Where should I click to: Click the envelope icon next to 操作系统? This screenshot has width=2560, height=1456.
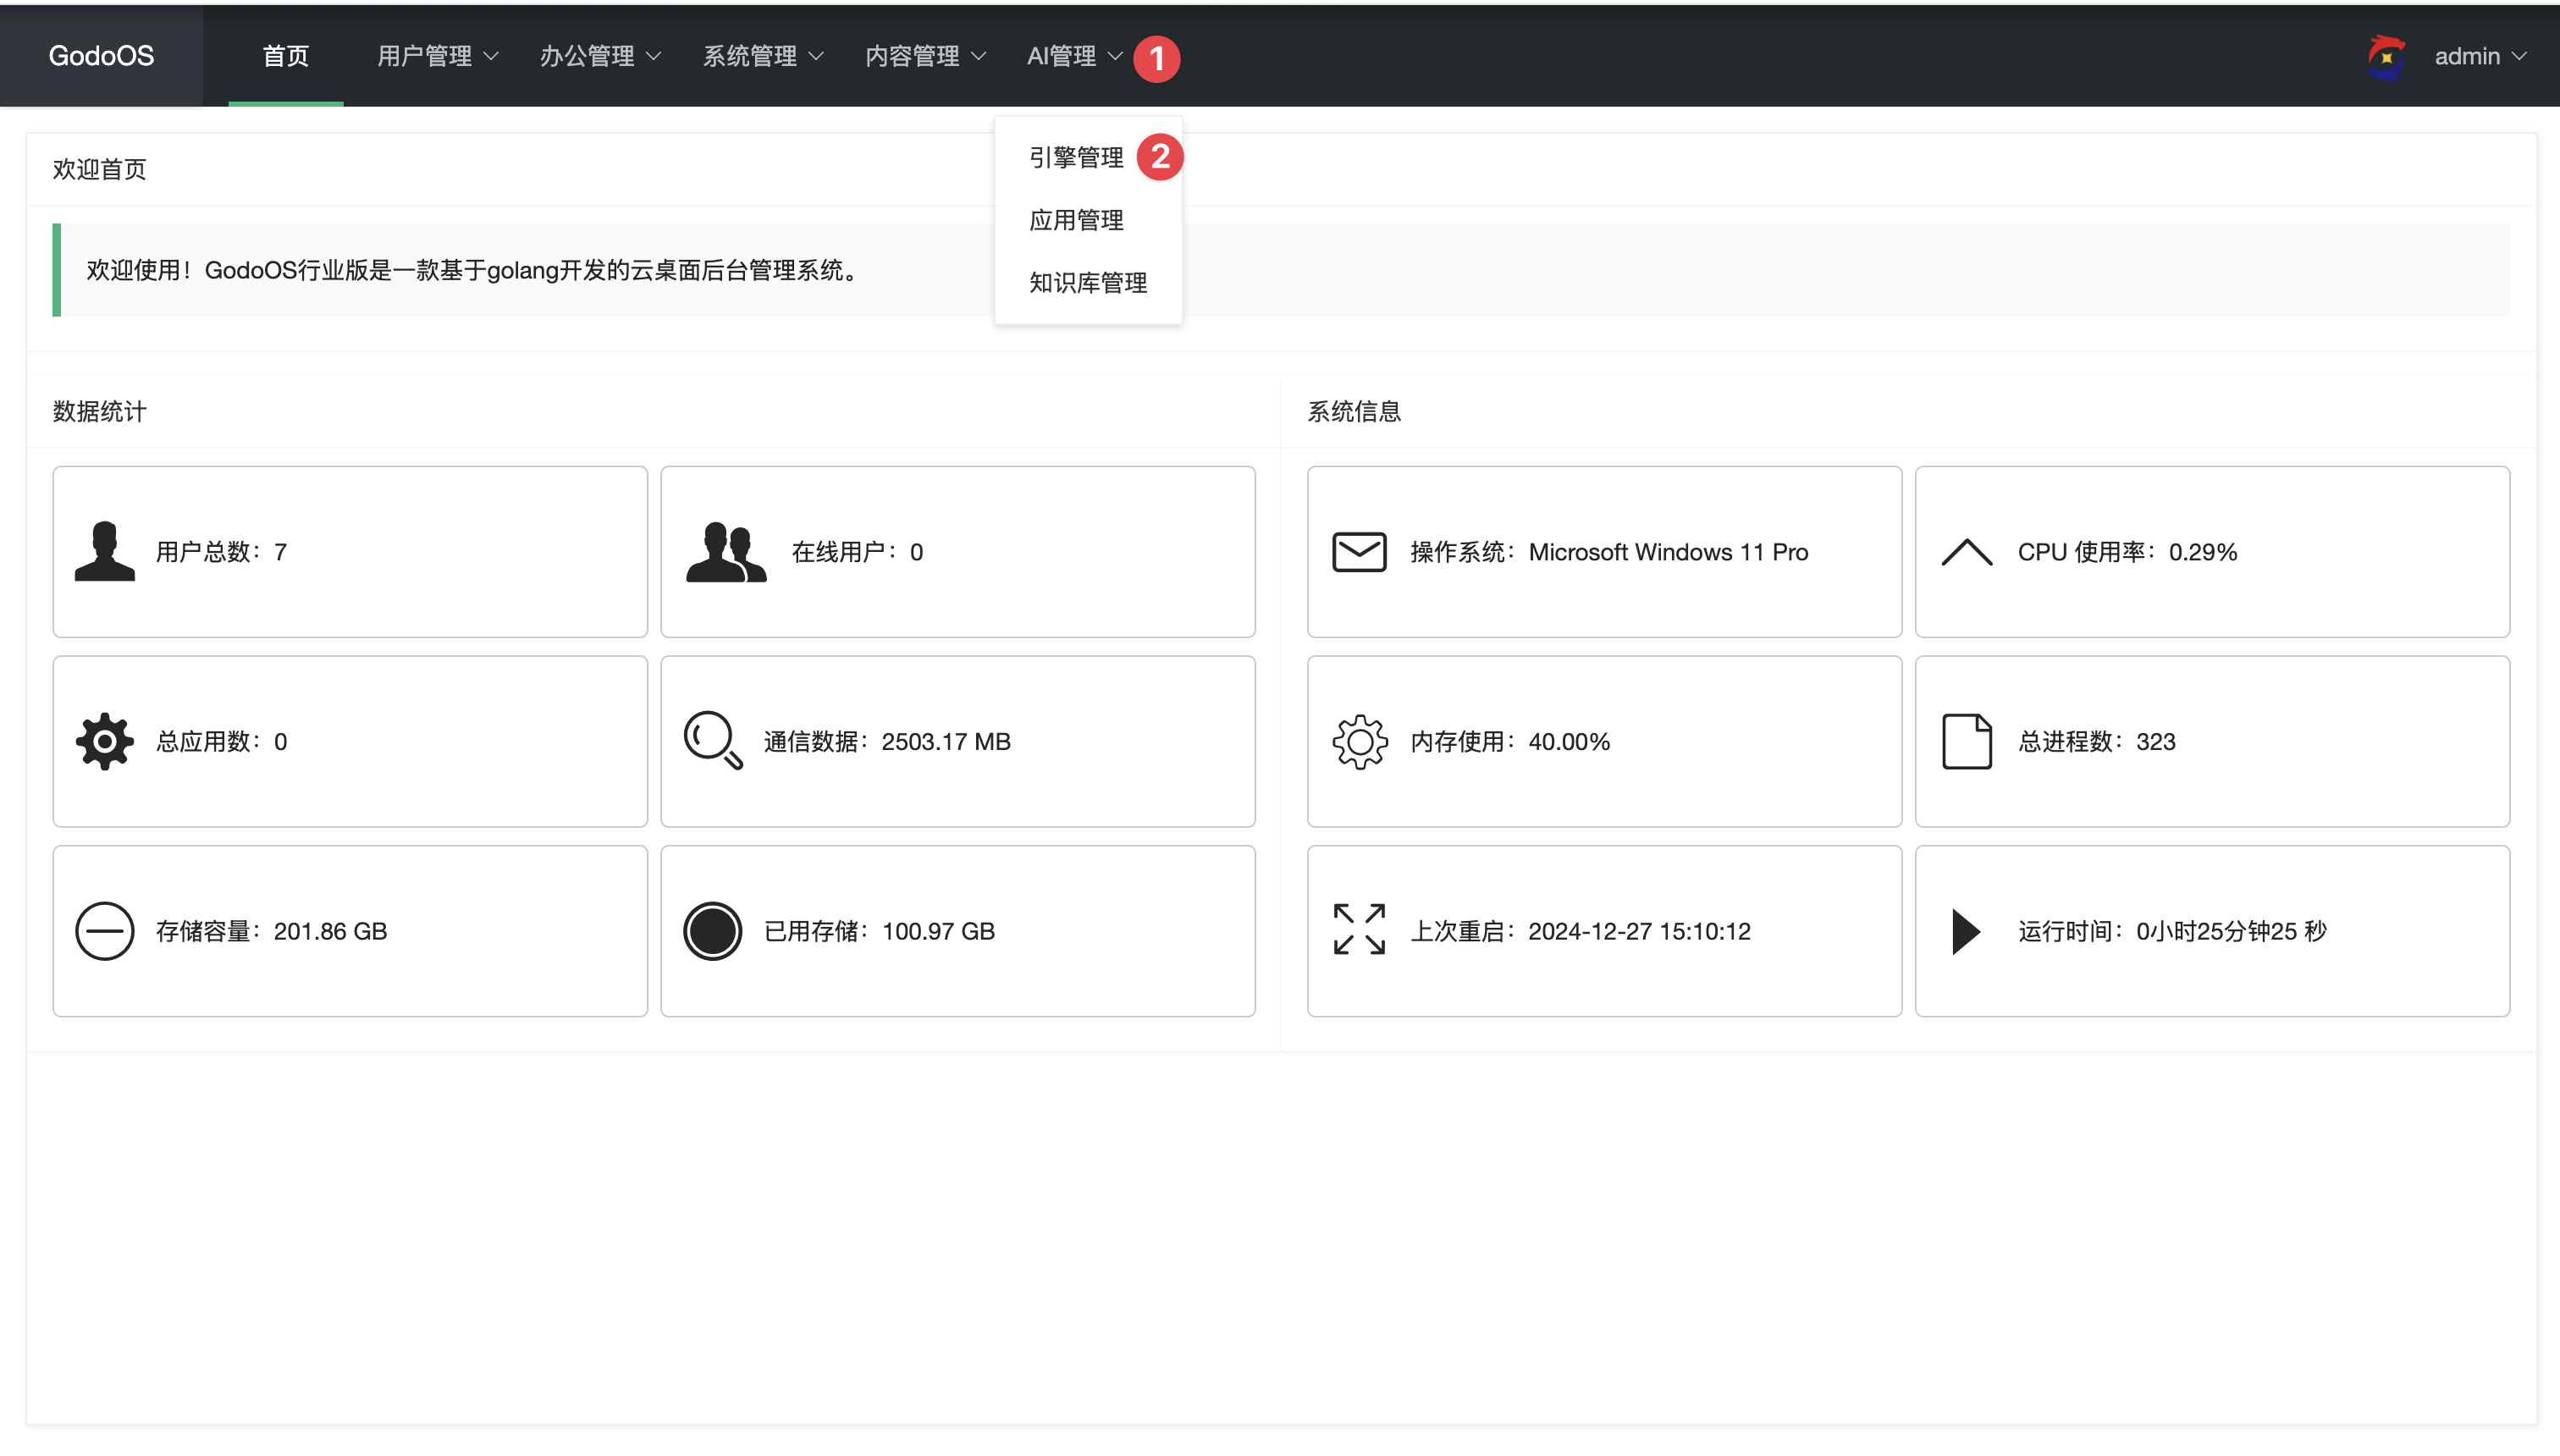coord(1358,551)
